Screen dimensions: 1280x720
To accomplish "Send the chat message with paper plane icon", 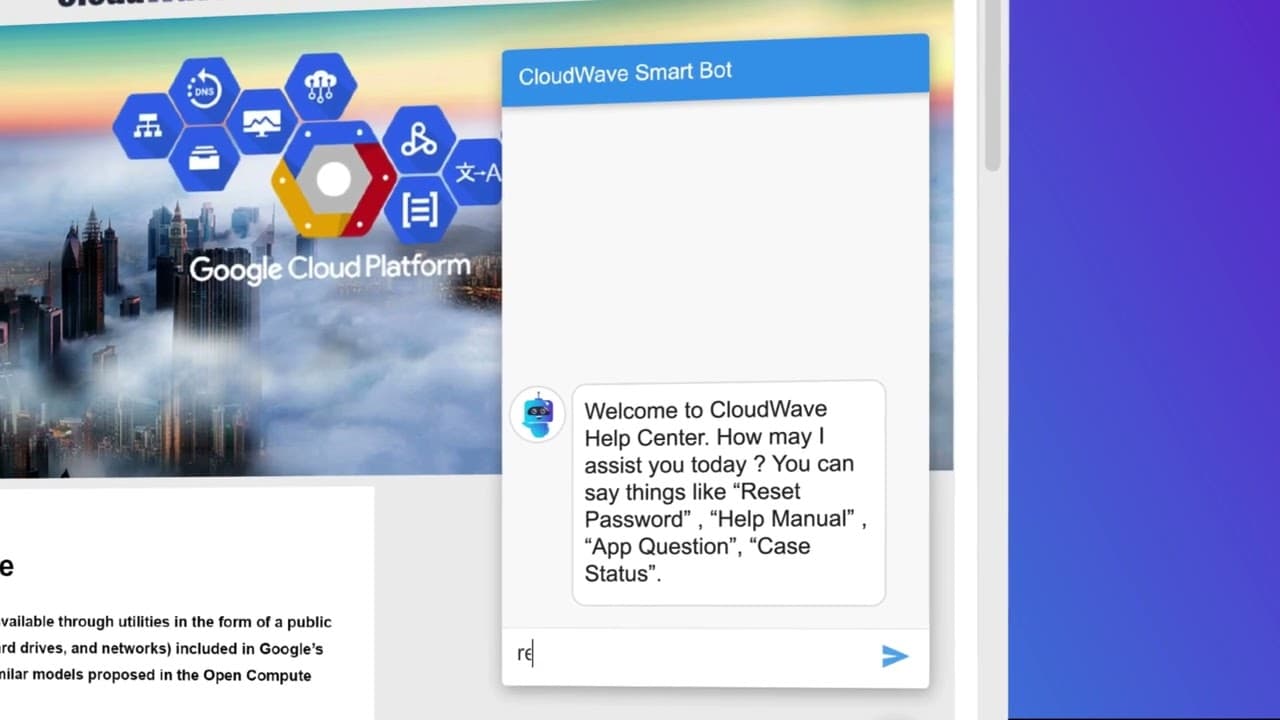I will [895, 656].
